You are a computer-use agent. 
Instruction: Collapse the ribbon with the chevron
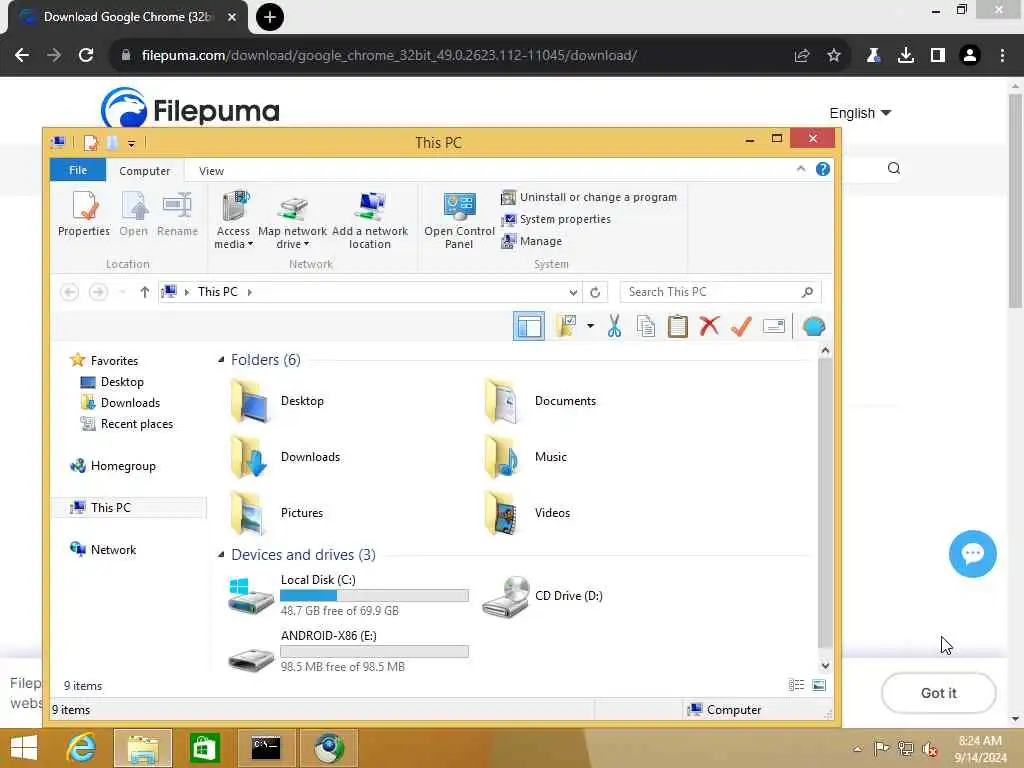click(x=801, y=169)
